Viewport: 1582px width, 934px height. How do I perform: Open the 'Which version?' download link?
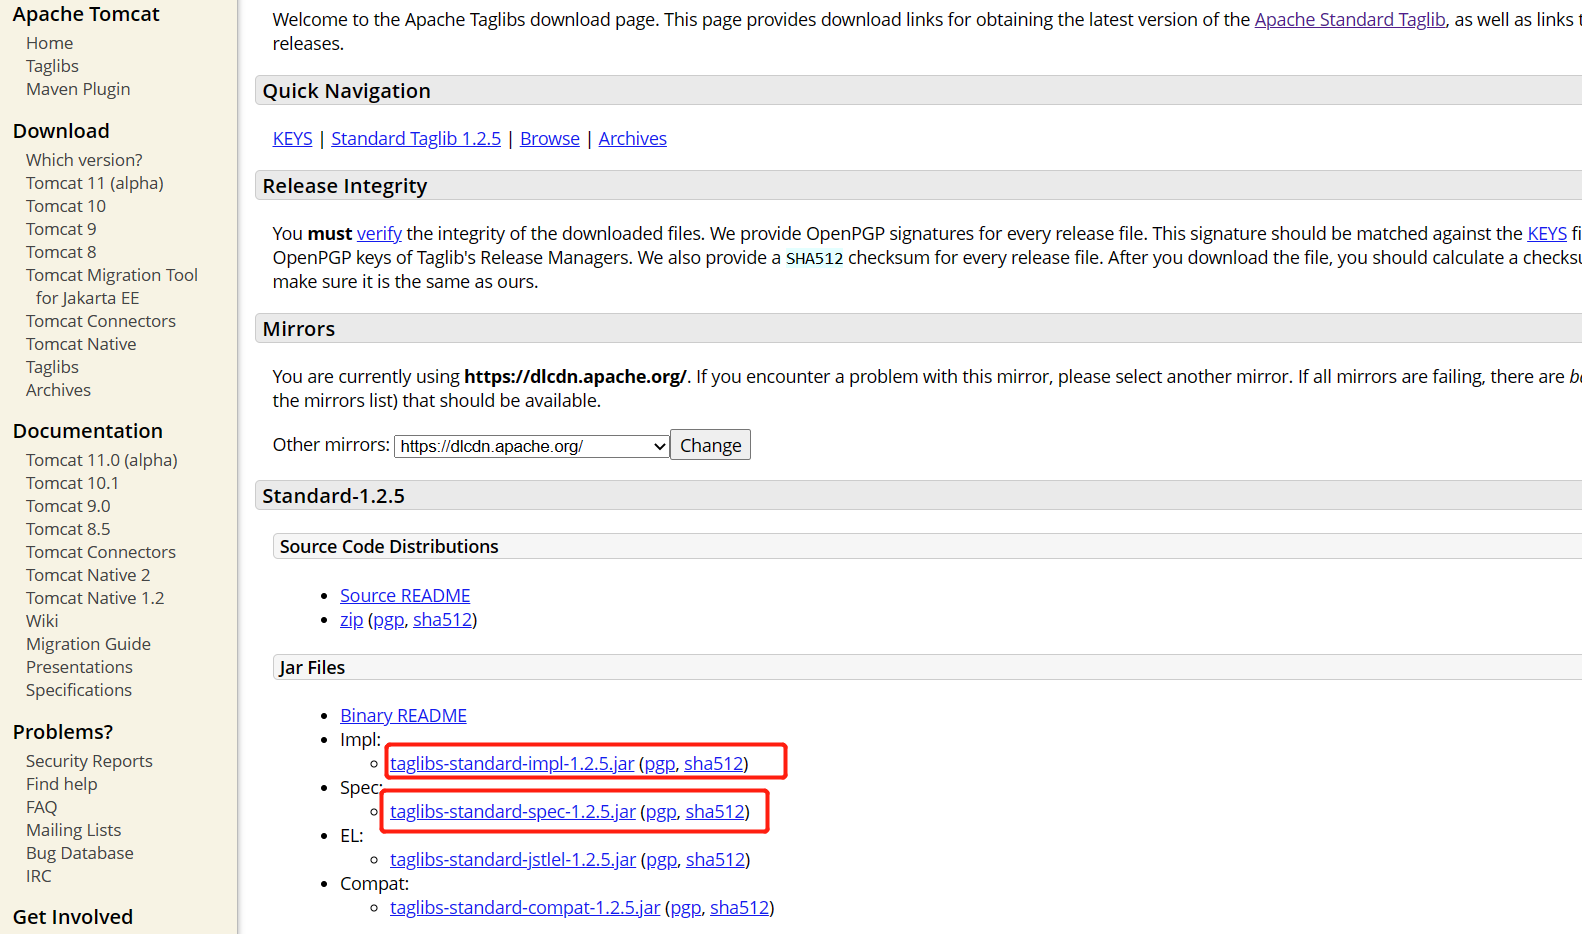click(84, 160)
